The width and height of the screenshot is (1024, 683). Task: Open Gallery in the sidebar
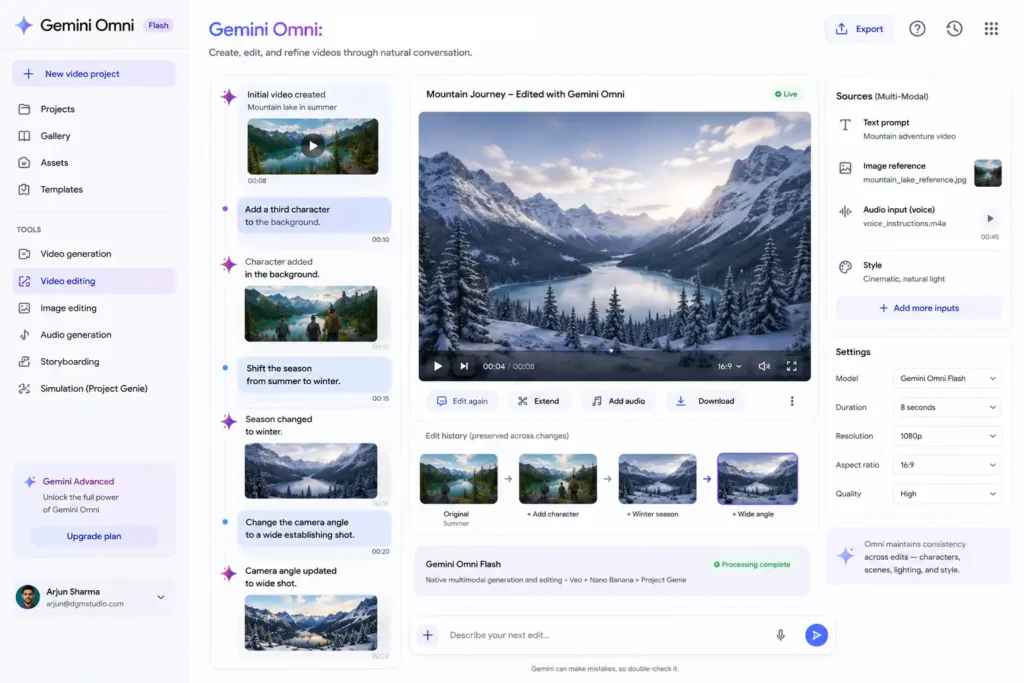pyautogui.click(x=94, y=136)
